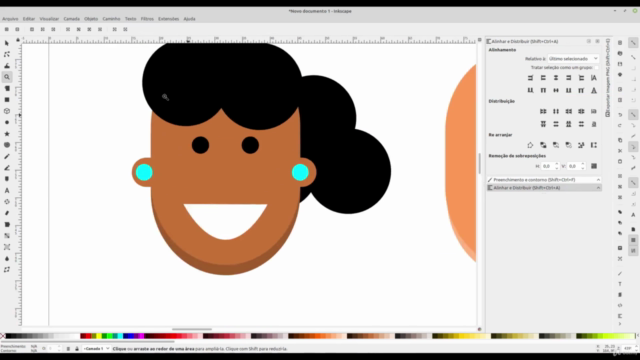Select the Text tool
Viewport: 640px width, 360px height.
pos(7,190)
